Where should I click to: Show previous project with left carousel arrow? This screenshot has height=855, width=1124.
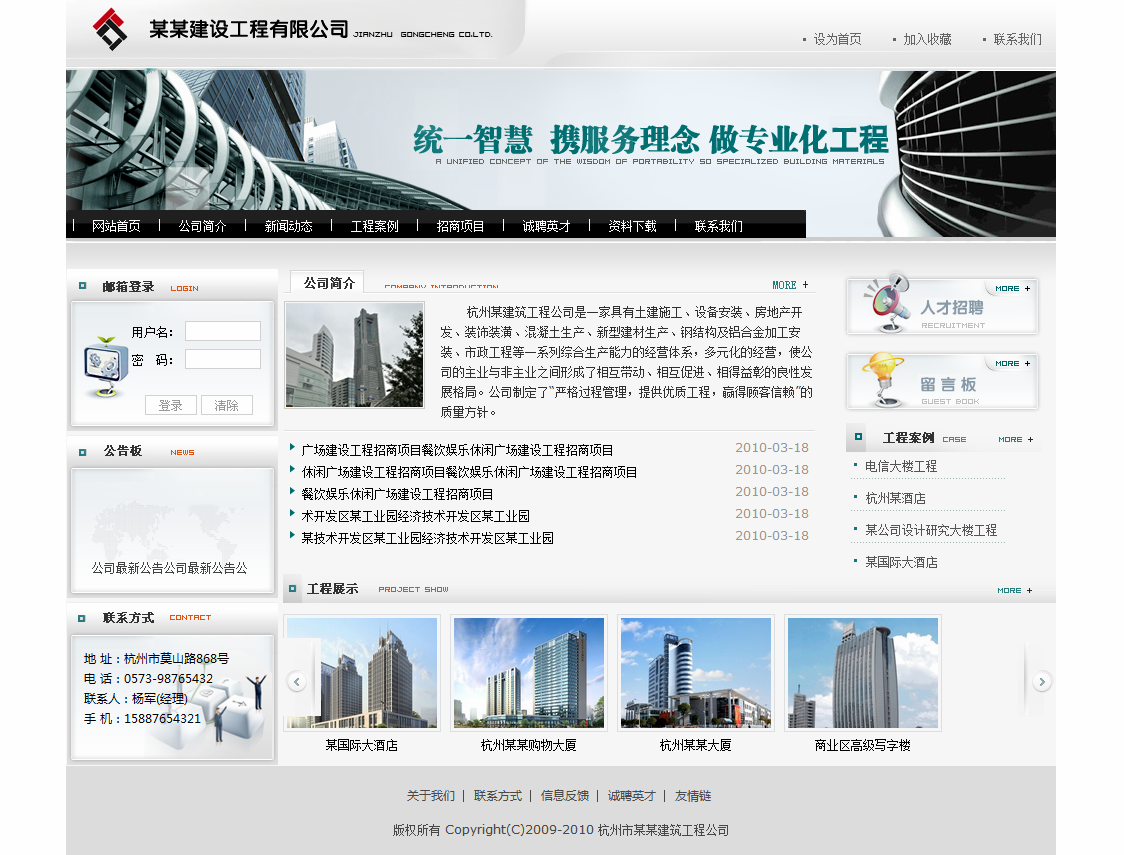pos(297,682)
